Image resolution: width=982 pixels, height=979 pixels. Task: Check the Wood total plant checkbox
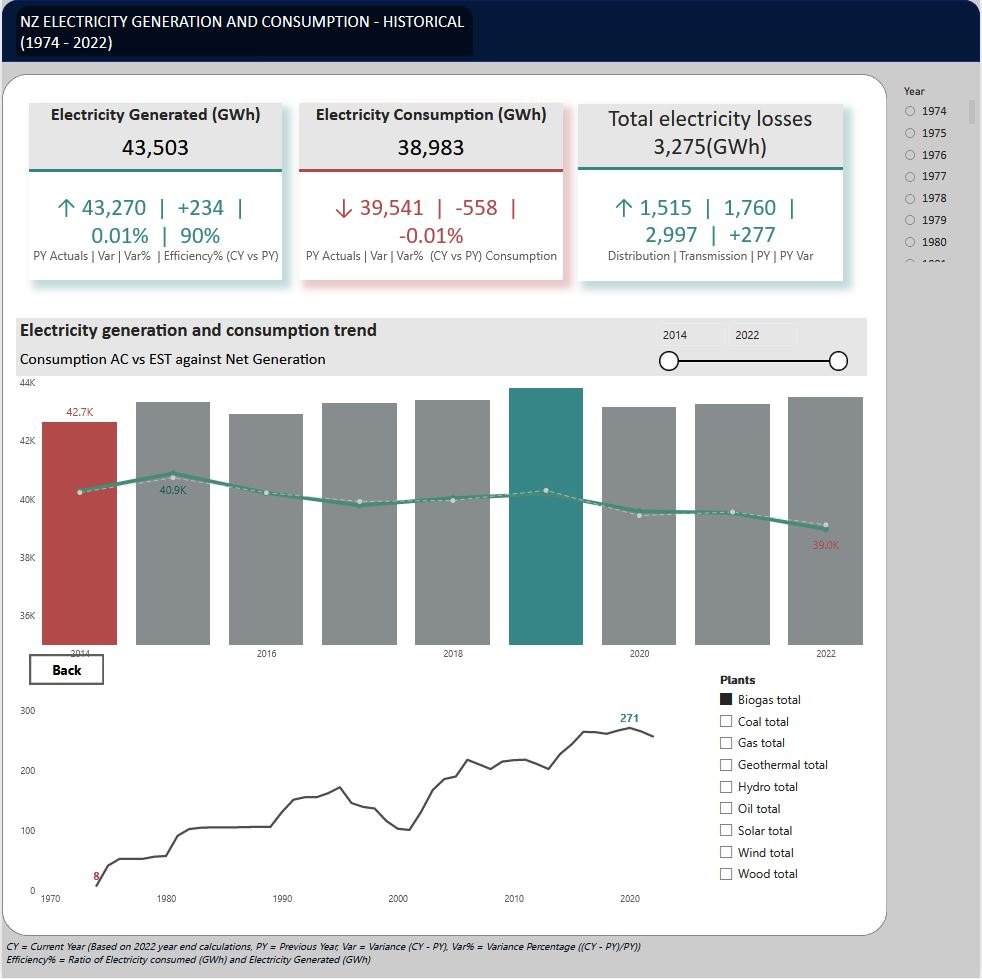[726, 874]
